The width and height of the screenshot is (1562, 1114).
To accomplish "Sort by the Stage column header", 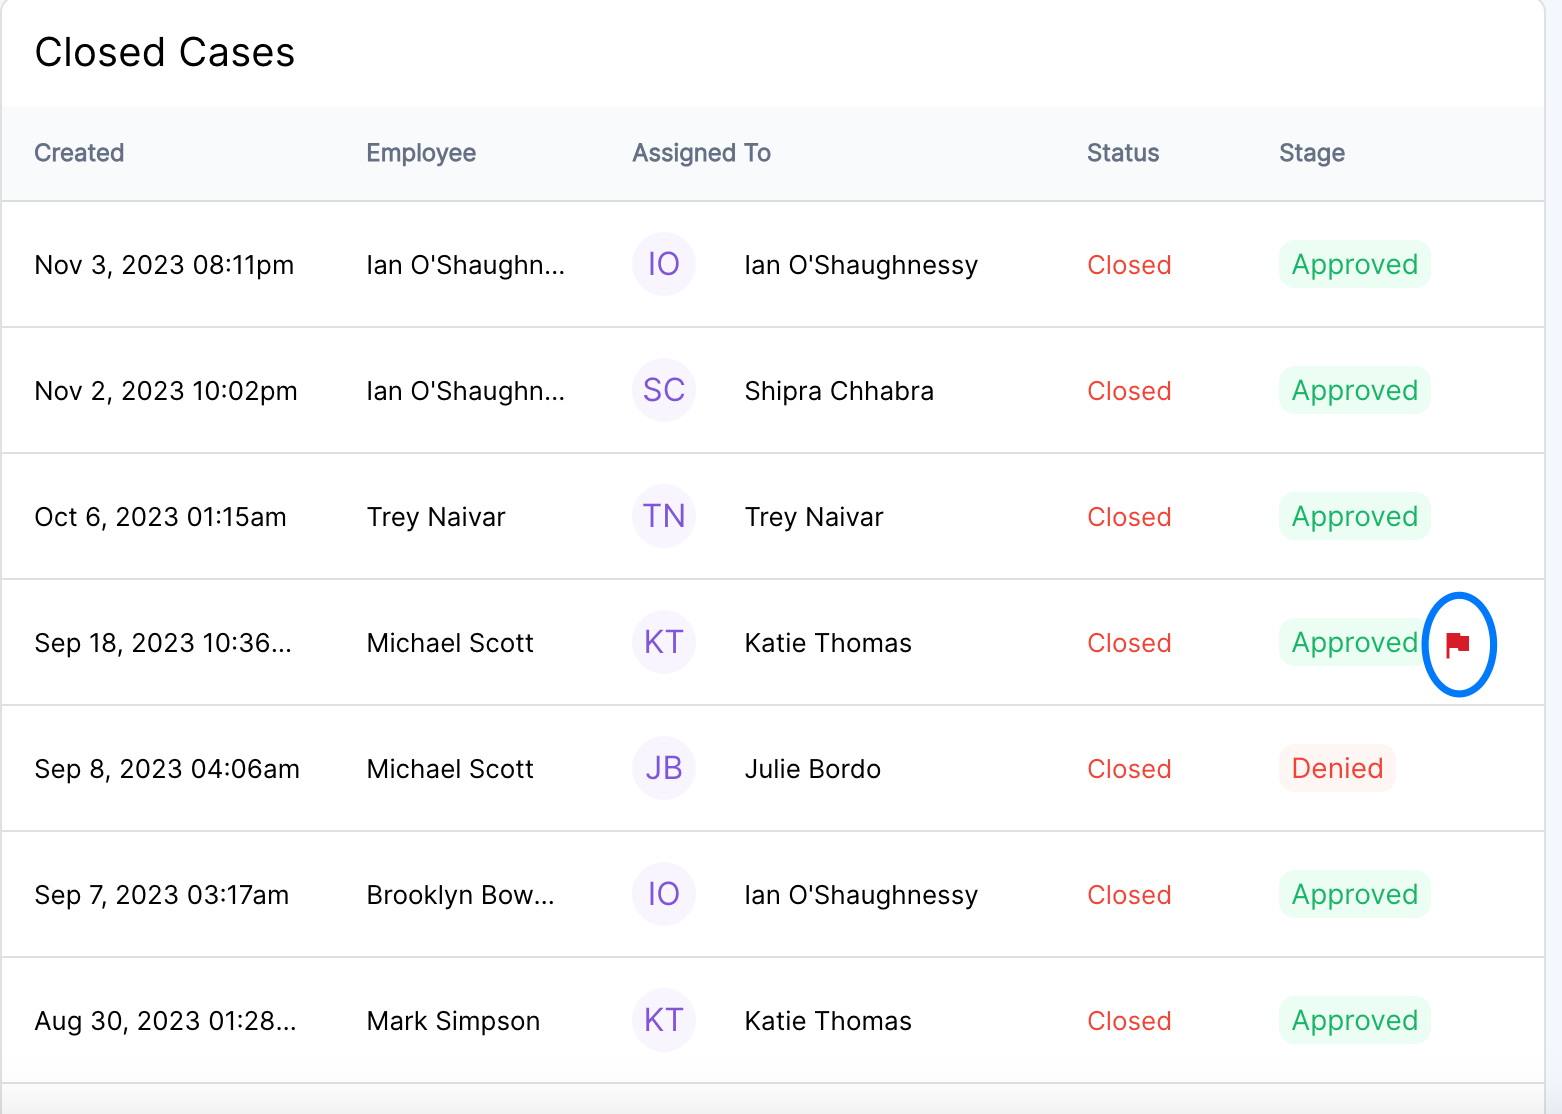I will coord(1312,153).
